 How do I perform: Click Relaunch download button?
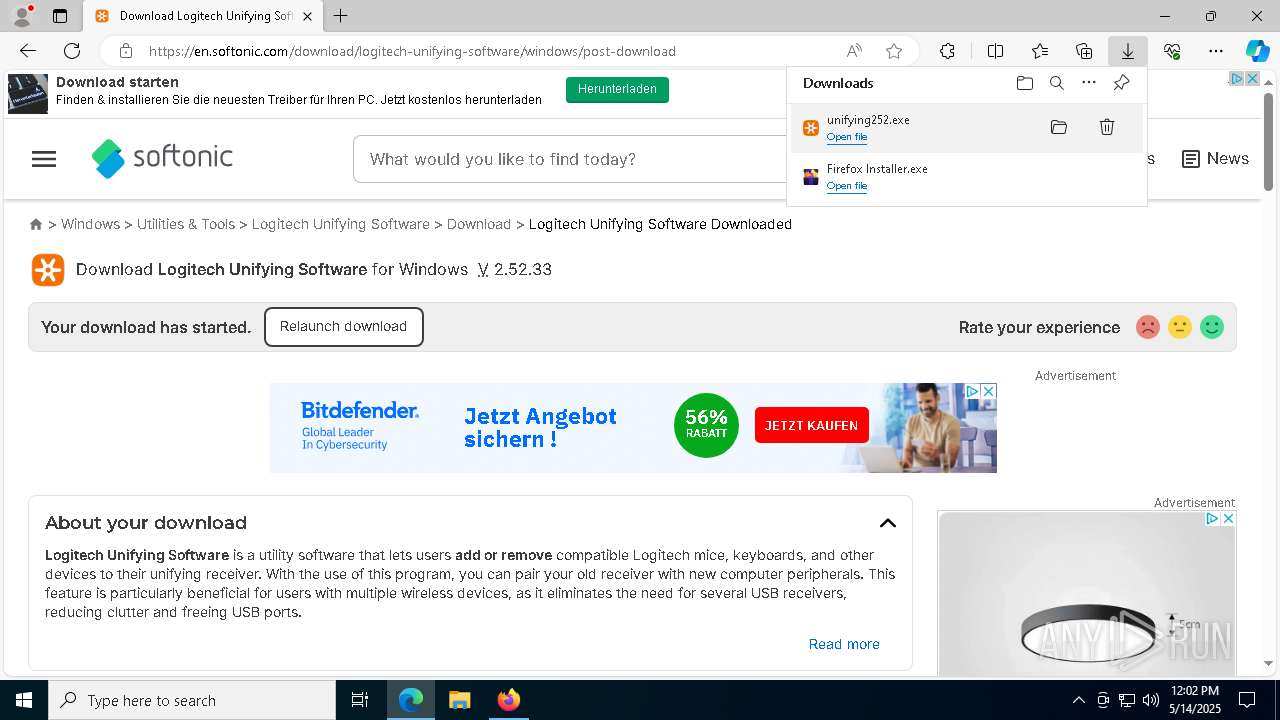click(344, 327)
